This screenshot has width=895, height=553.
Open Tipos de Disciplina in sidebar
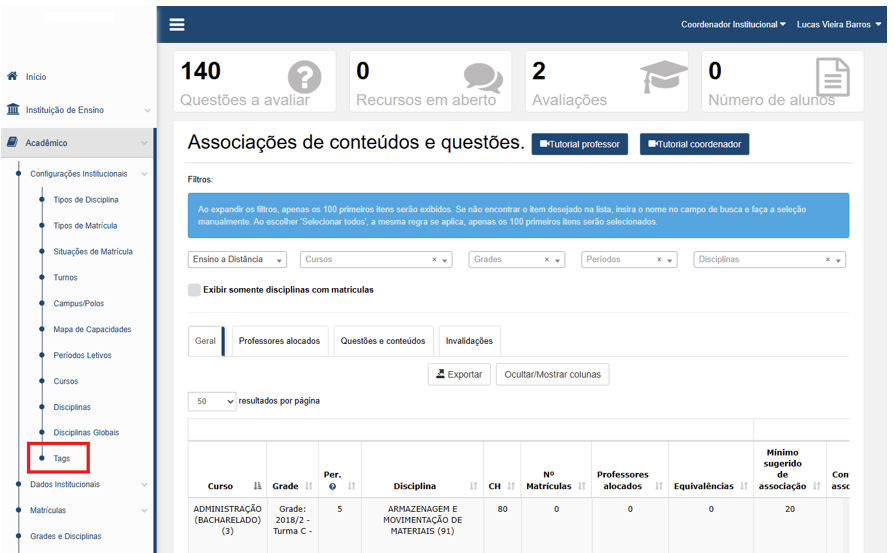(86, 200)
